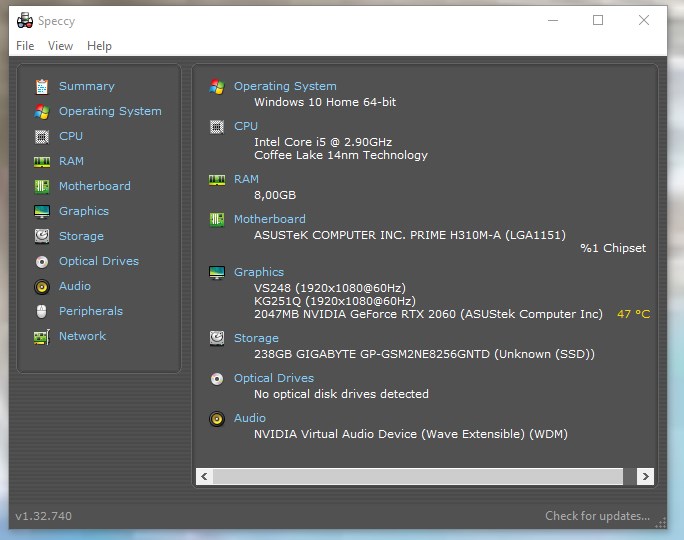Open the Graphics heading link in summary

(x=259, y=272)
